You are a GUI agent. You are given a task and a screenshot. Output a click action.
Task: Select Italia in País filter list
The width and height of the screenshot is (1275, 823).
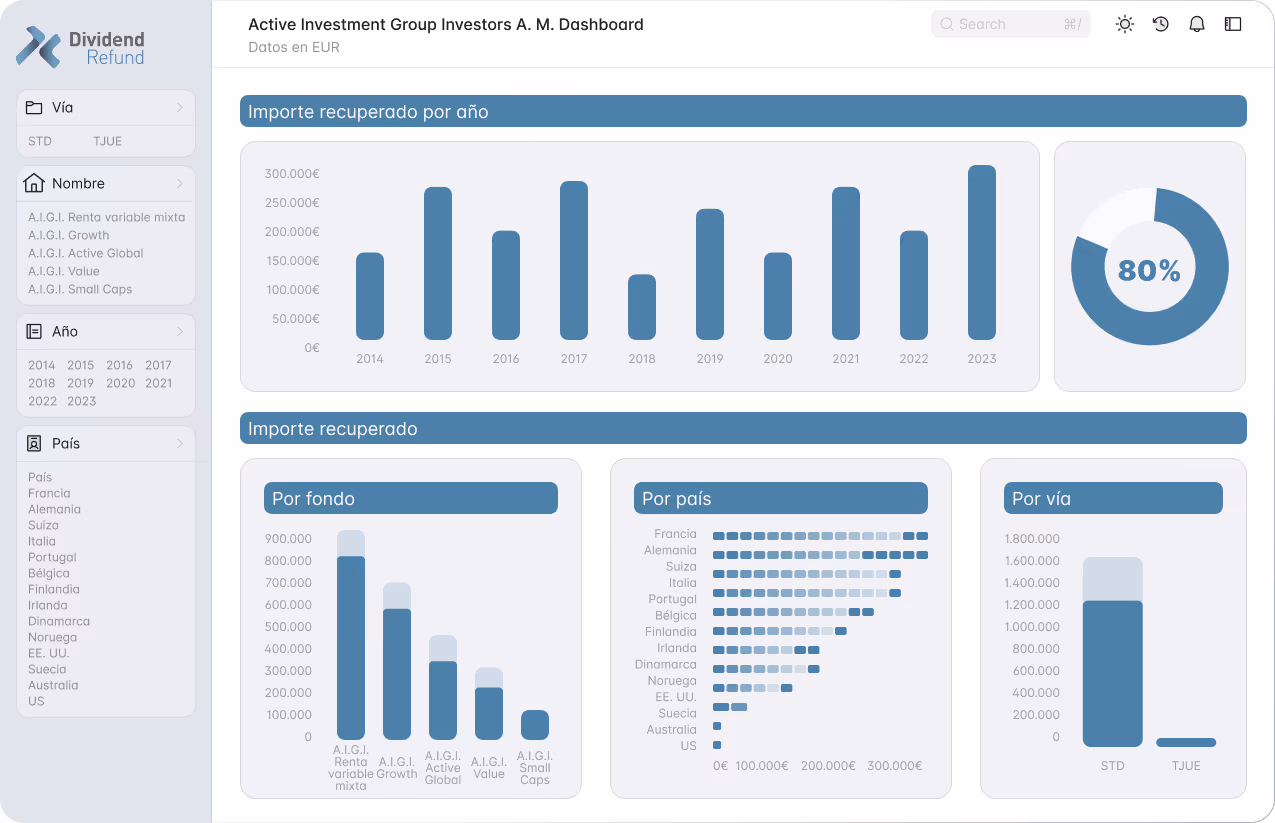point(42,541)
